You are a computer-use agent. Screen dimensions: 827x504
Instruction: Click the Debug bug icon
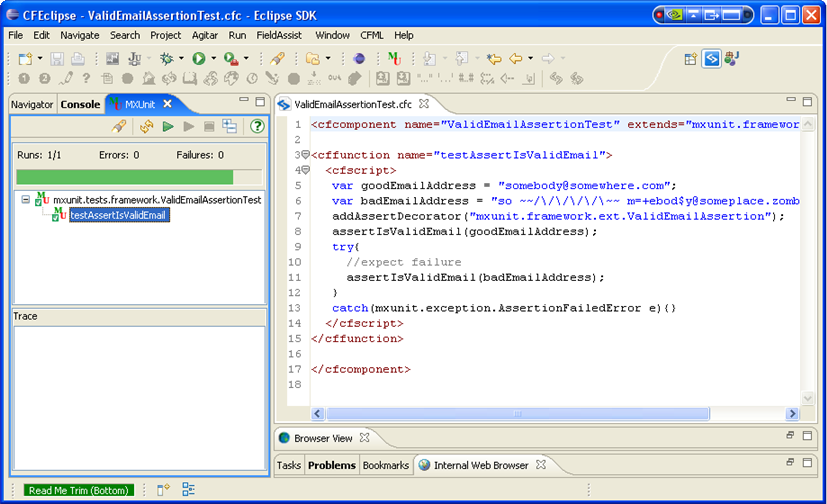pyautogui.click(x=167, y=59)
